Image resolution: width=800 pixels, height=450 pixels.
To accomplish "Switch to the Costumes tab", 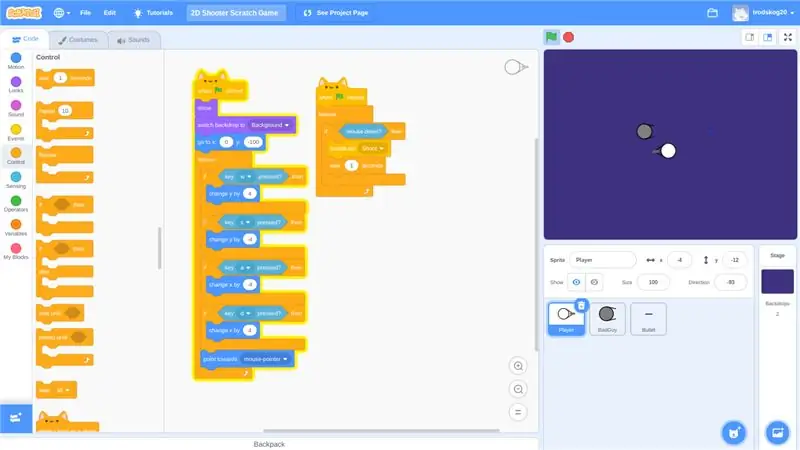I will click(x=78, y=40).
